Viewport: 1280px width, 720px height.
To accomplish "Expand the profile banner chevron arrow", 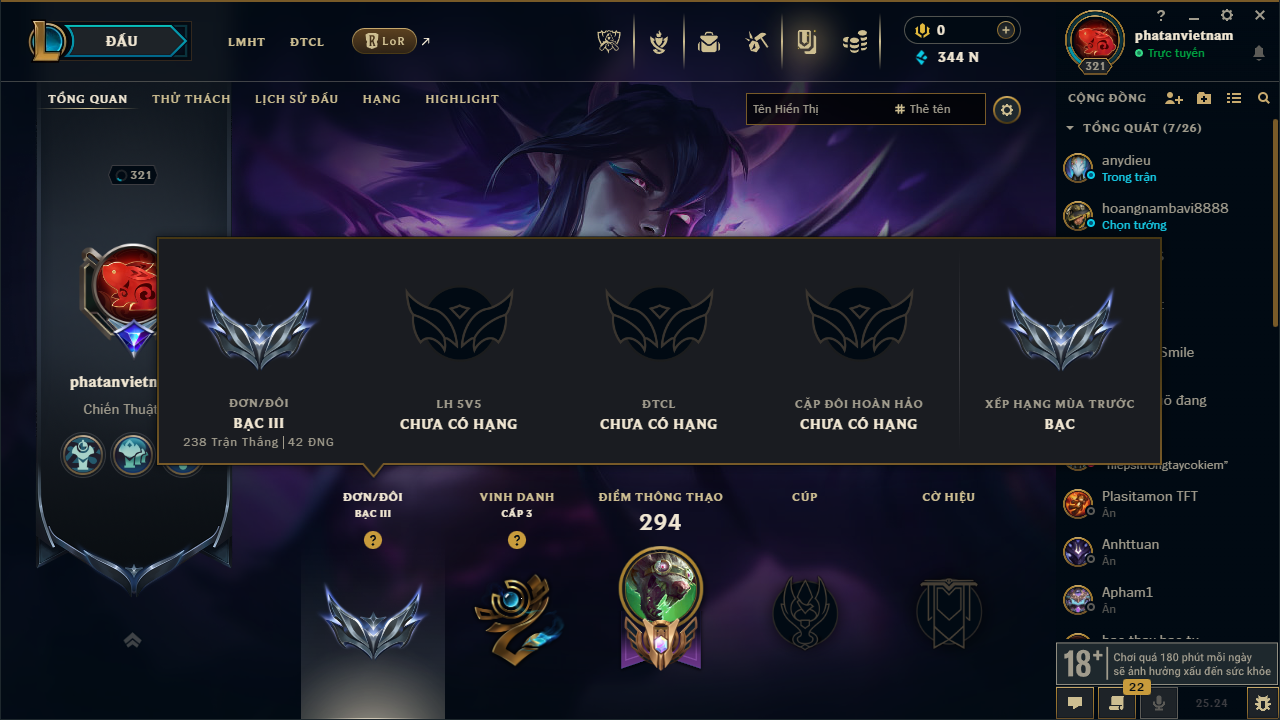I will 132,640.
